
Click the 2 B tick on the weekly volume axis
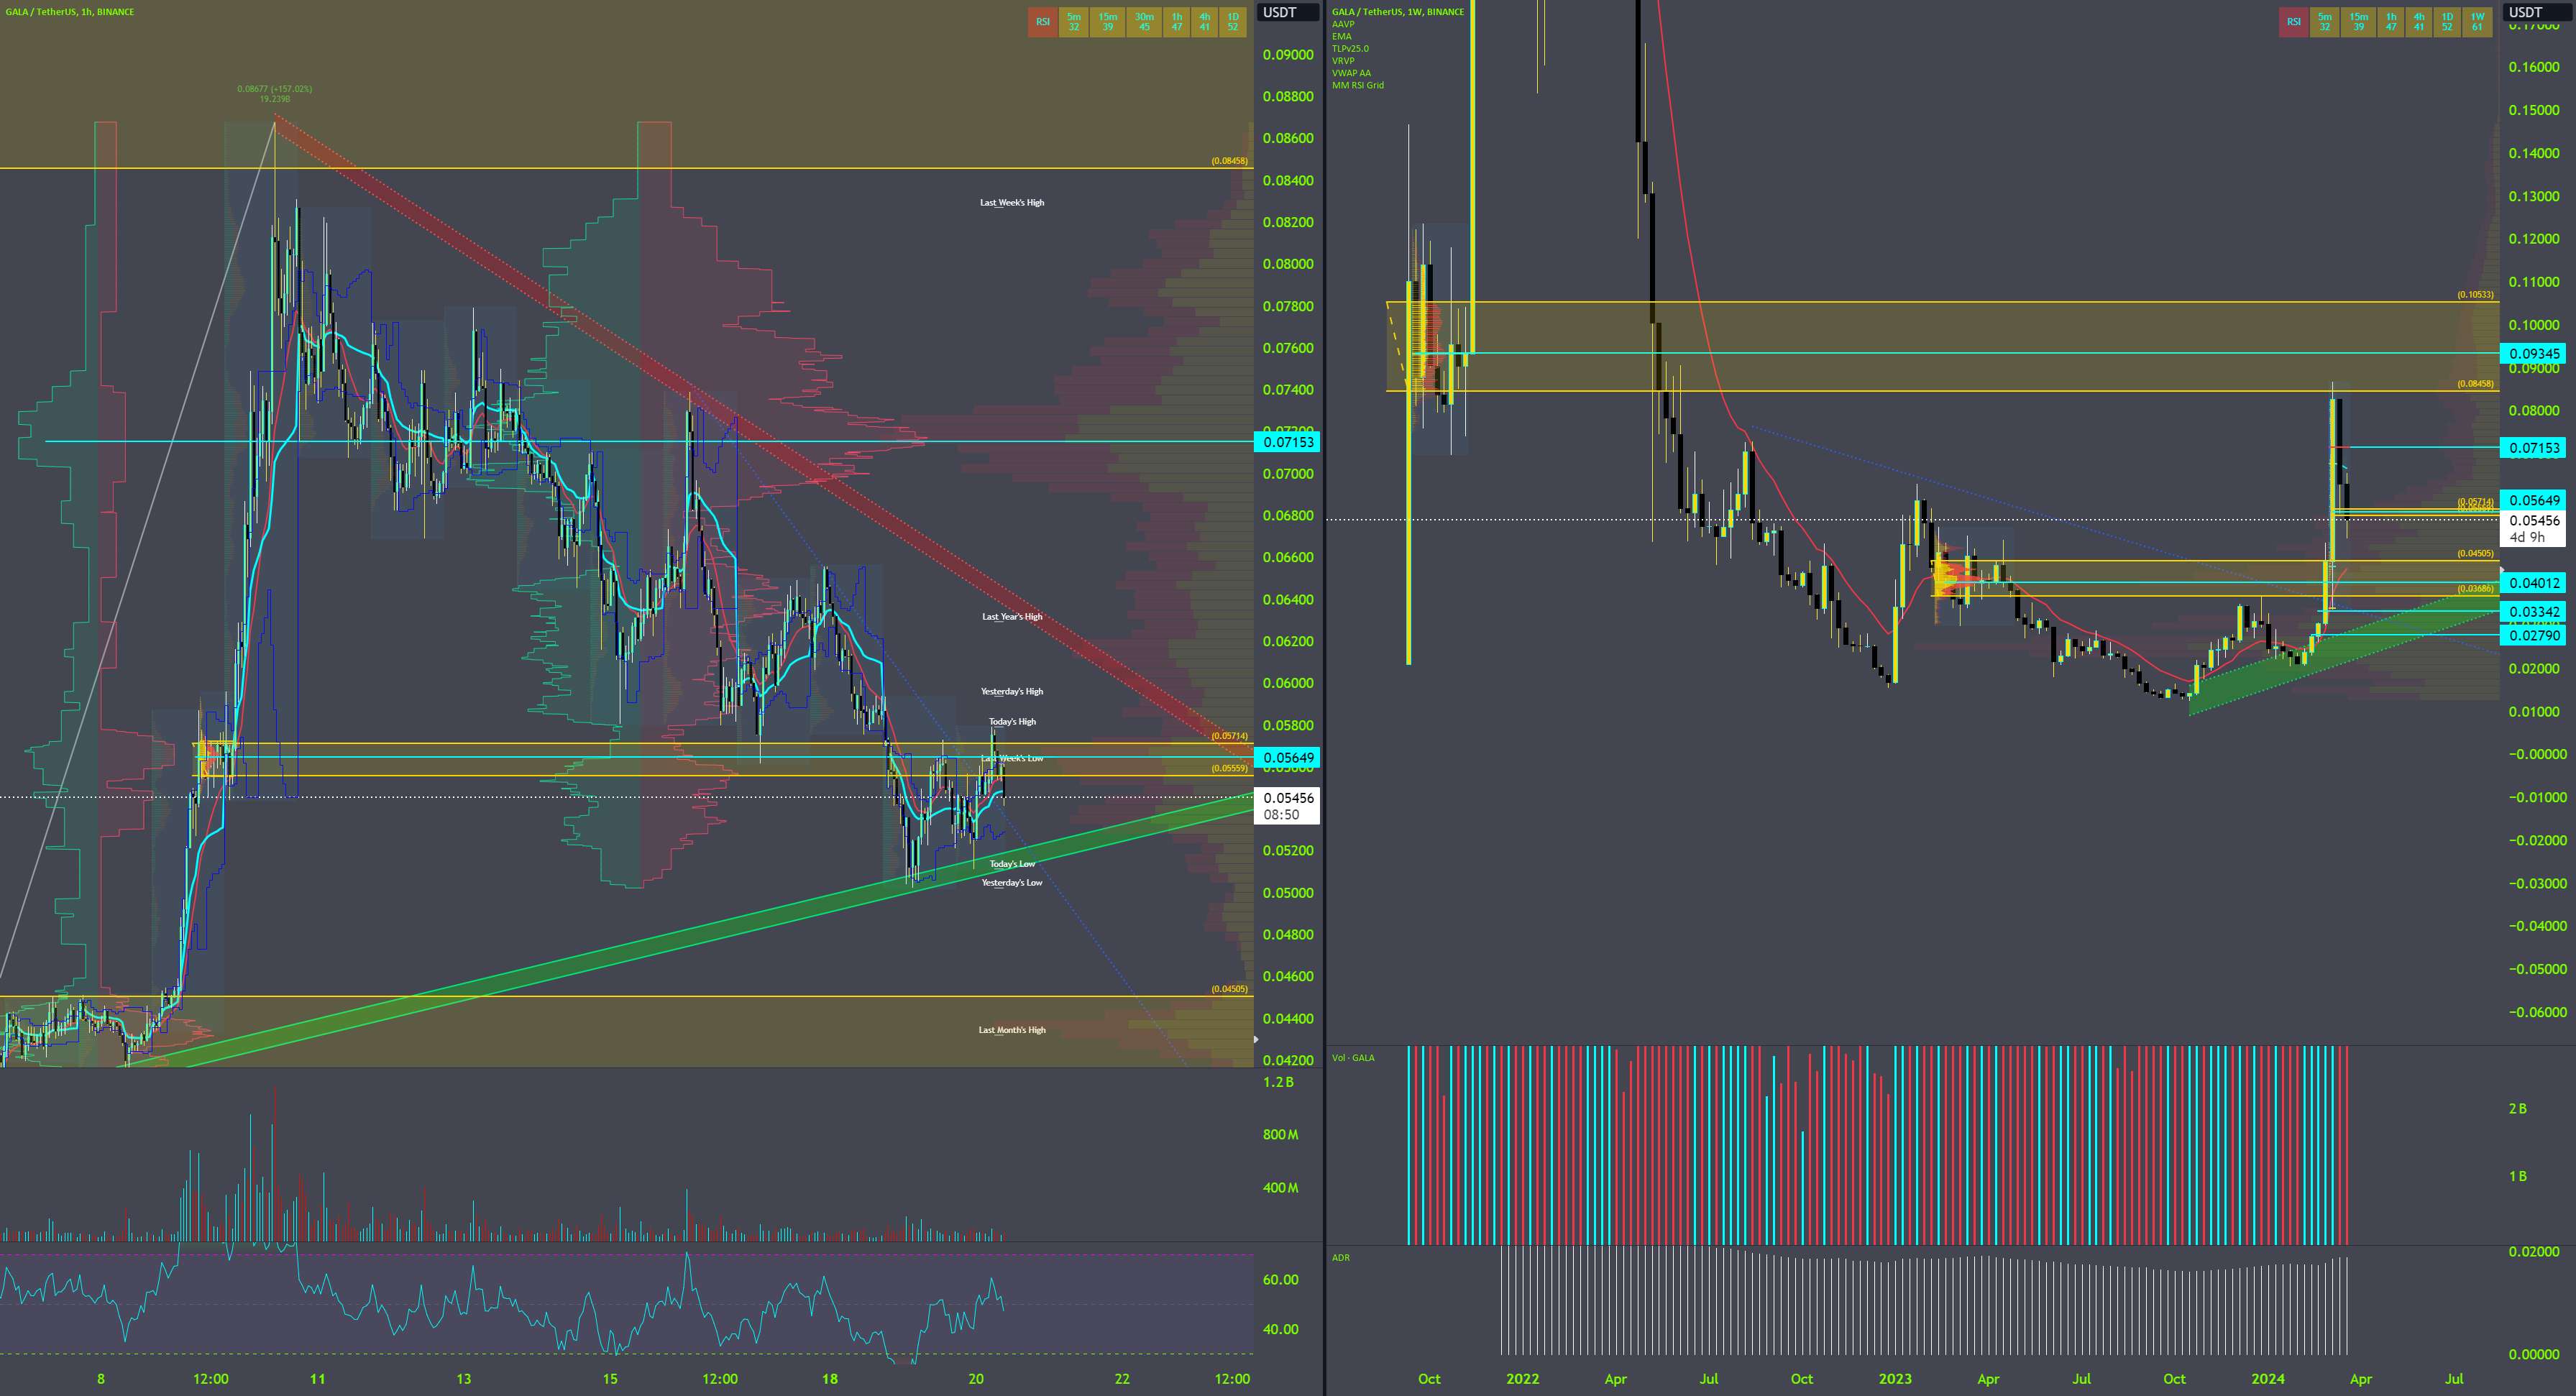(2518, 1108)
